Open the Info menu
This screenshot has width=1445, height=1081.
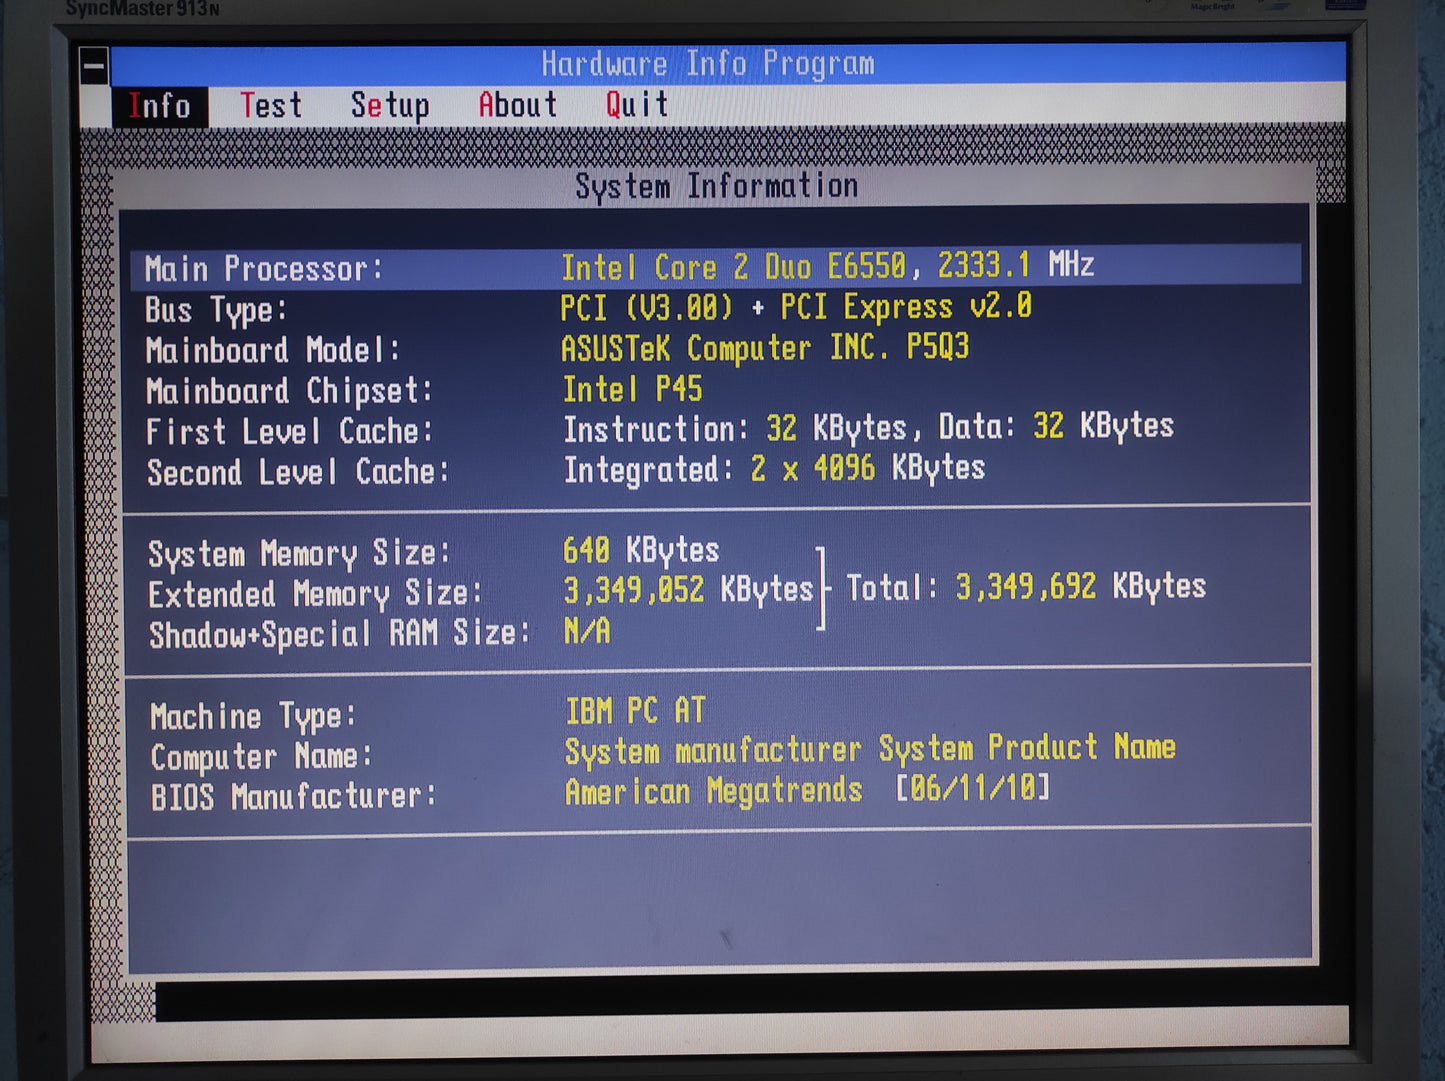click(160, 106)
